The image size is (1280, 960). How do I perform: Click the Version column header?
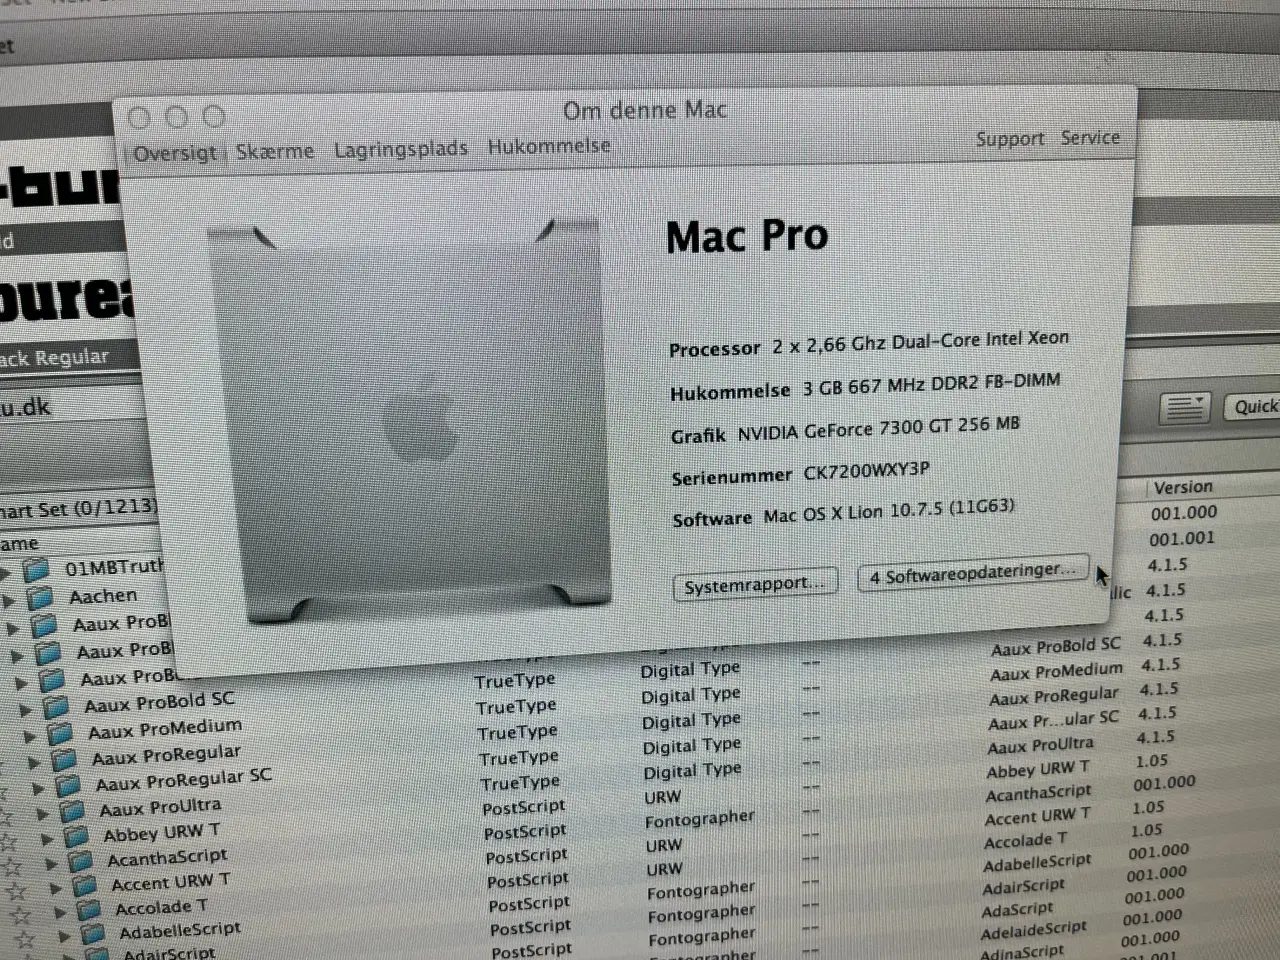point(1183,487)
